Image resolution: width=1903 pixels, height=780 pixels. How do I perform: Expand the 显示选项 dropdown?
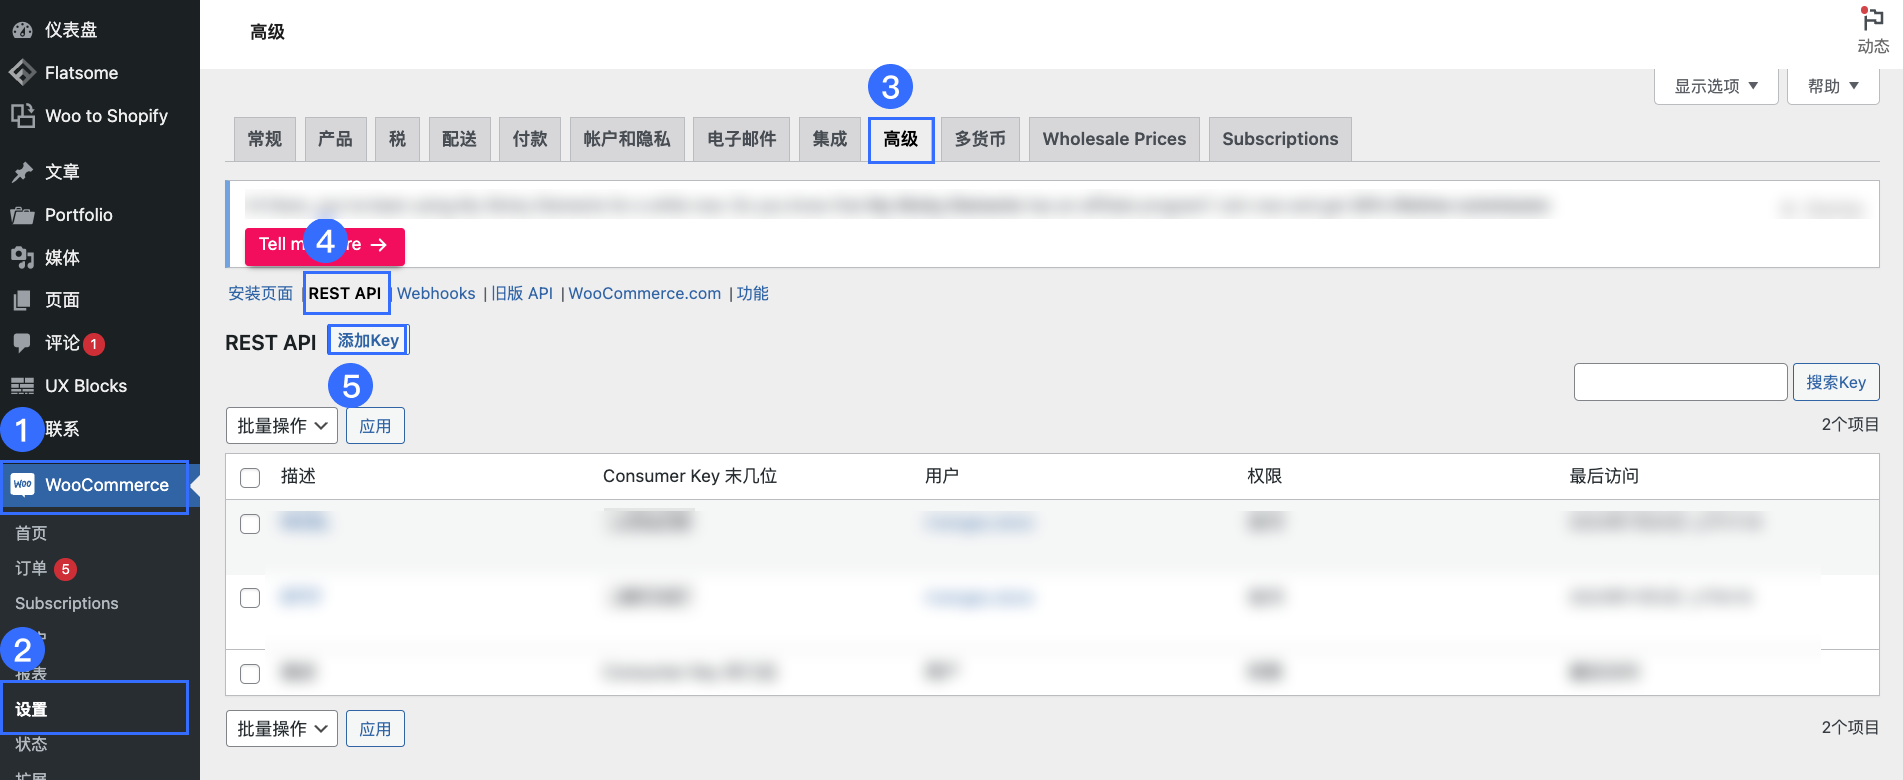click(x=1716, y=86)
